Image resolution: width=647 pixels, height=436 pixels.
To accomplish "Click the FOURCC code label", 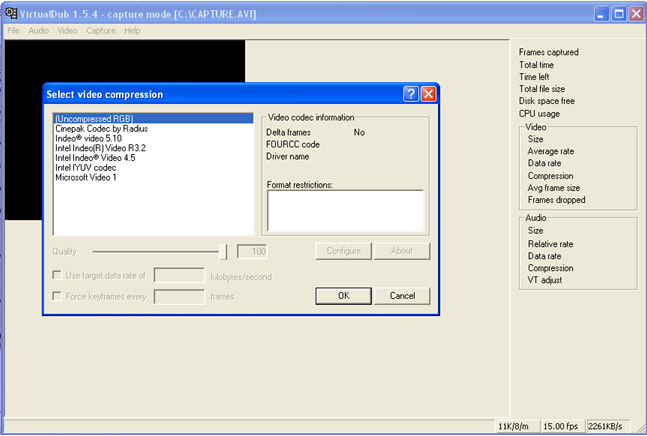I will 293,144.
